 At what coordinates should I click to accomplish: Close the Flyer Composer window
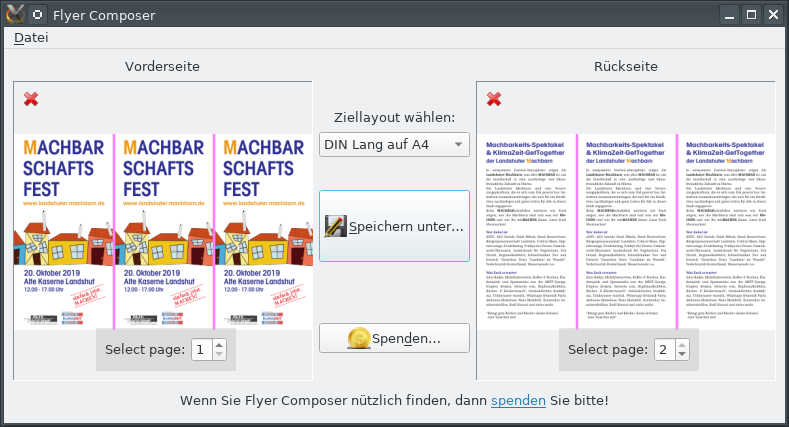point(773,15)
